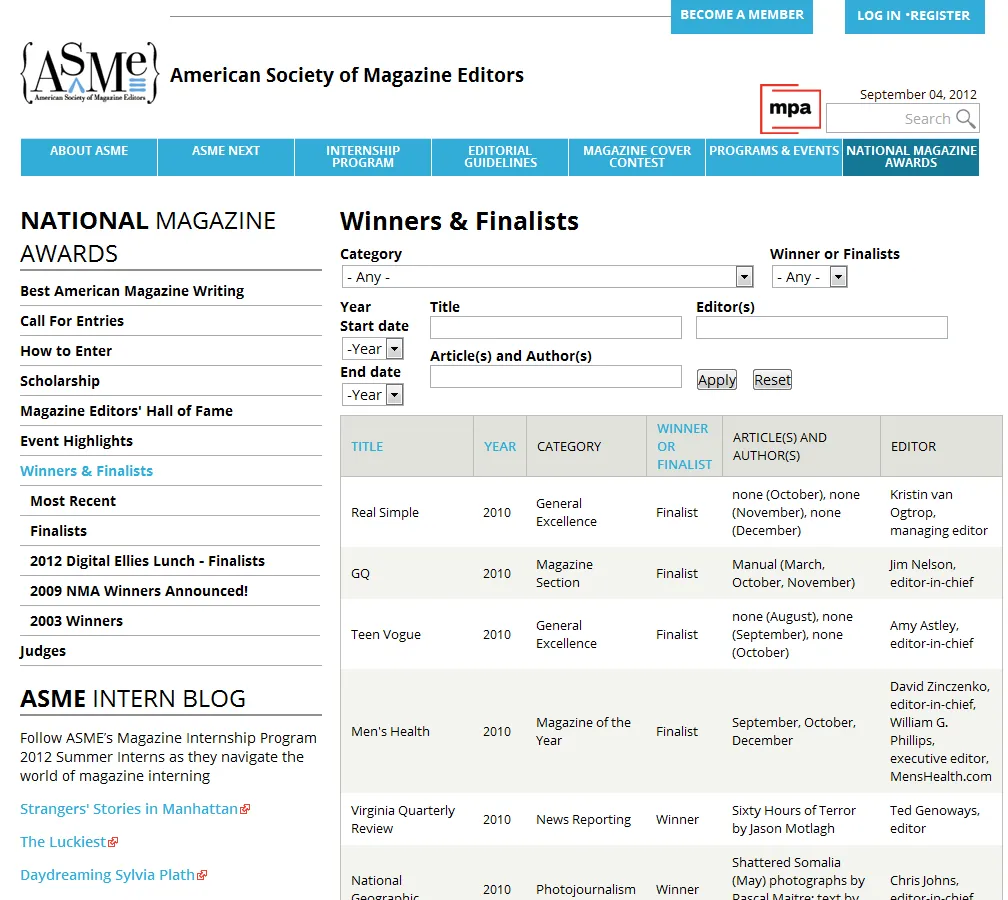Image resolution: width=1008 pixels, height=900 pixels.
Task: Open 2009 NMA Winners Announced! link
Action: (139, 591)
